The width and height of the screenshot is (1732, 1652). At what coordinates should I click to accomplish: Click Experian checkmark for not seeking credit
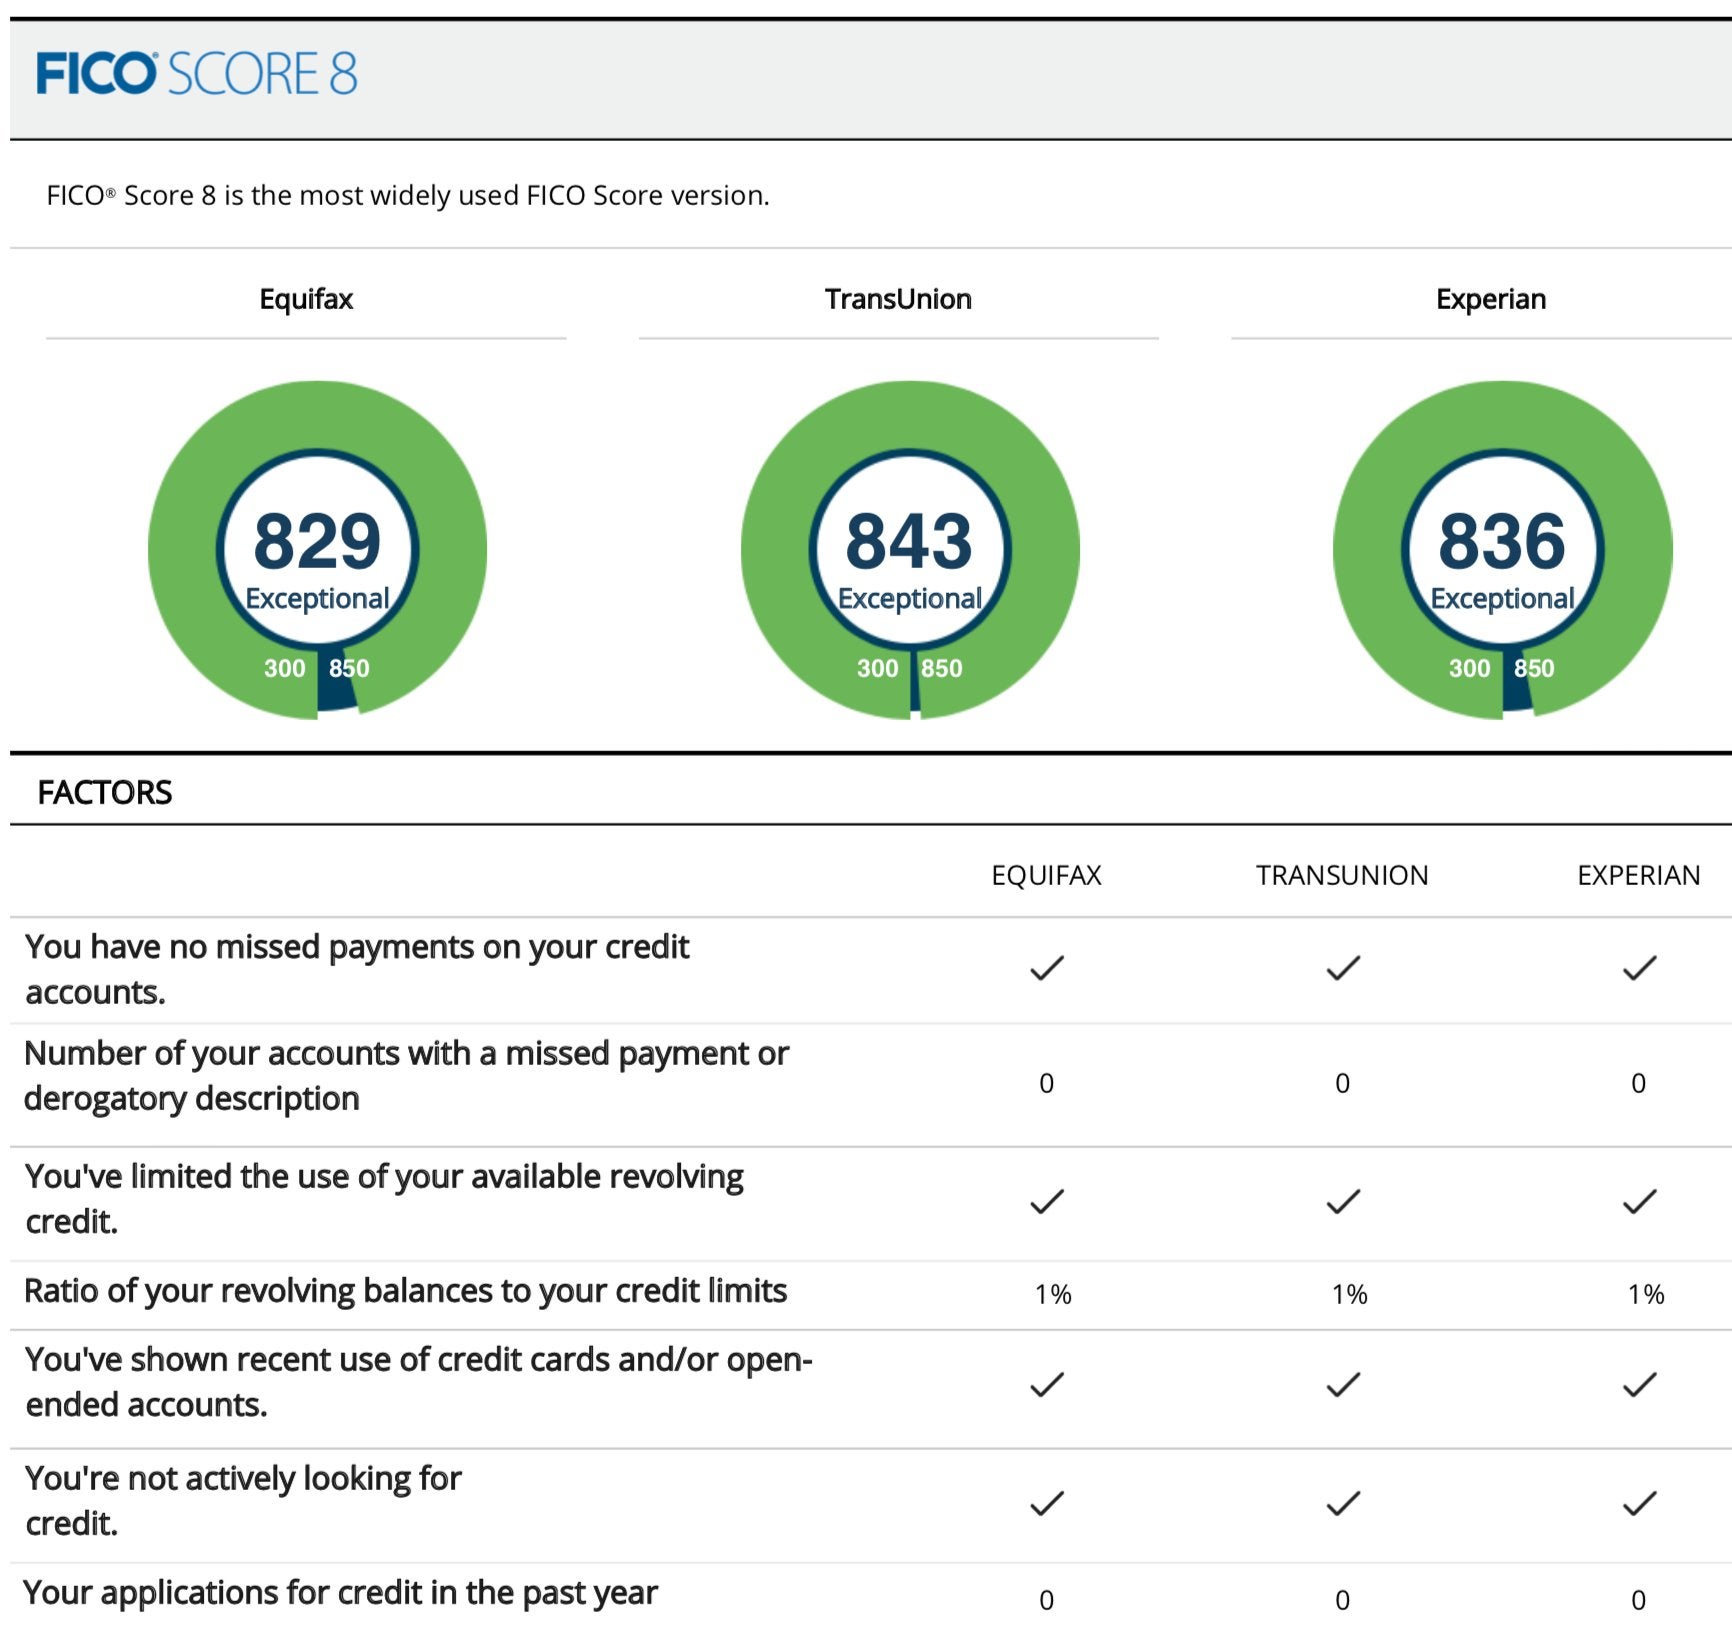click(1639, 1504)
